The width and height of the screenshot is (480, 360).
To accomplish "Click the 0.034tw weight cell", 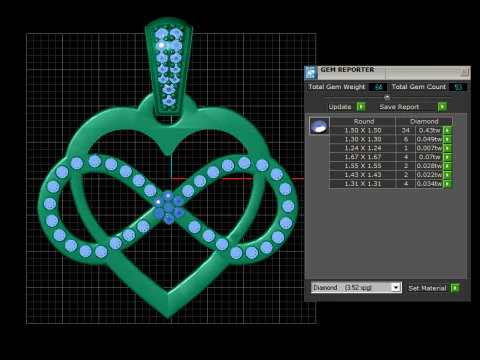I will (429, 184).
